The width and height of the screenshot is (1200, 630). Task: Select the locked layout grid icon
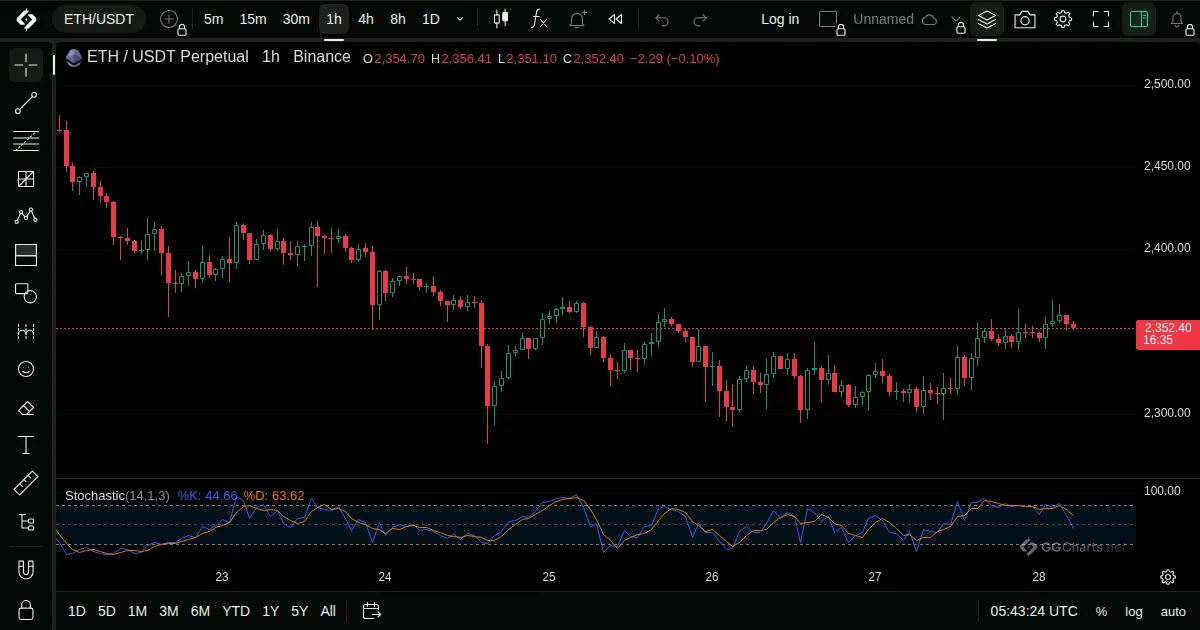tap(829, 19)
